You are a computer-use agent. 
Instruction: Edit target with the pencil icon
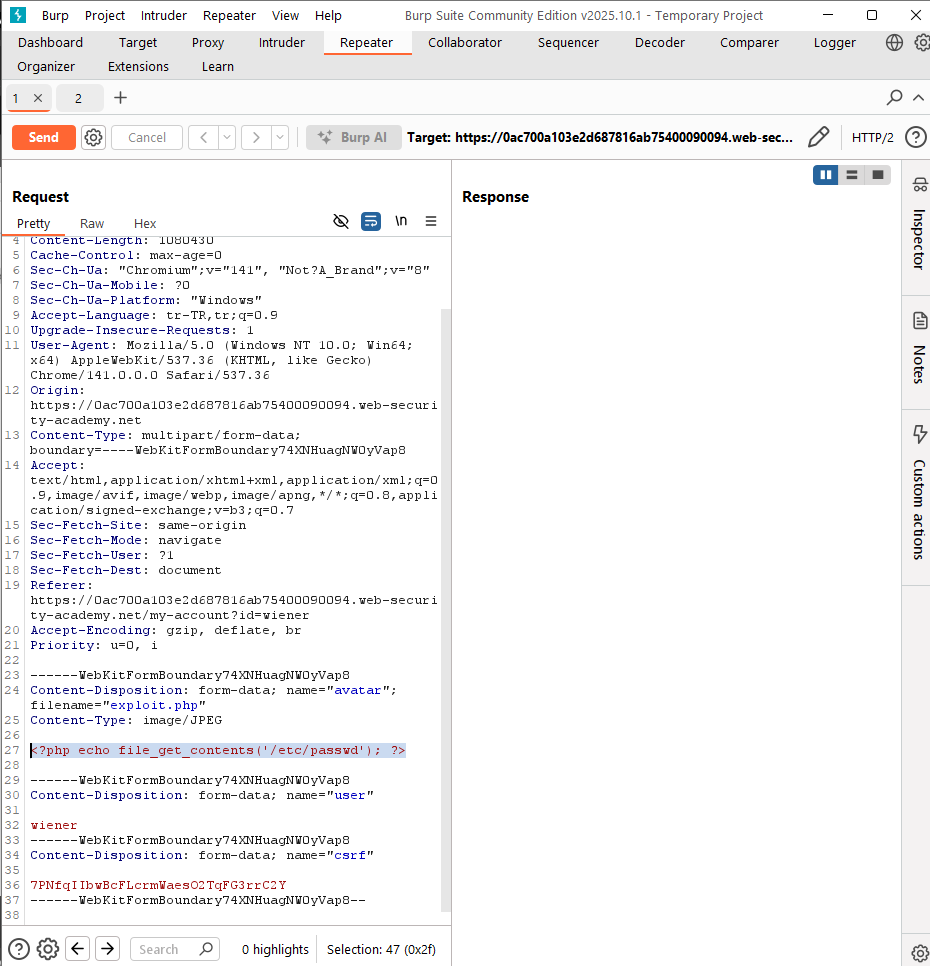tap(819, 137)
